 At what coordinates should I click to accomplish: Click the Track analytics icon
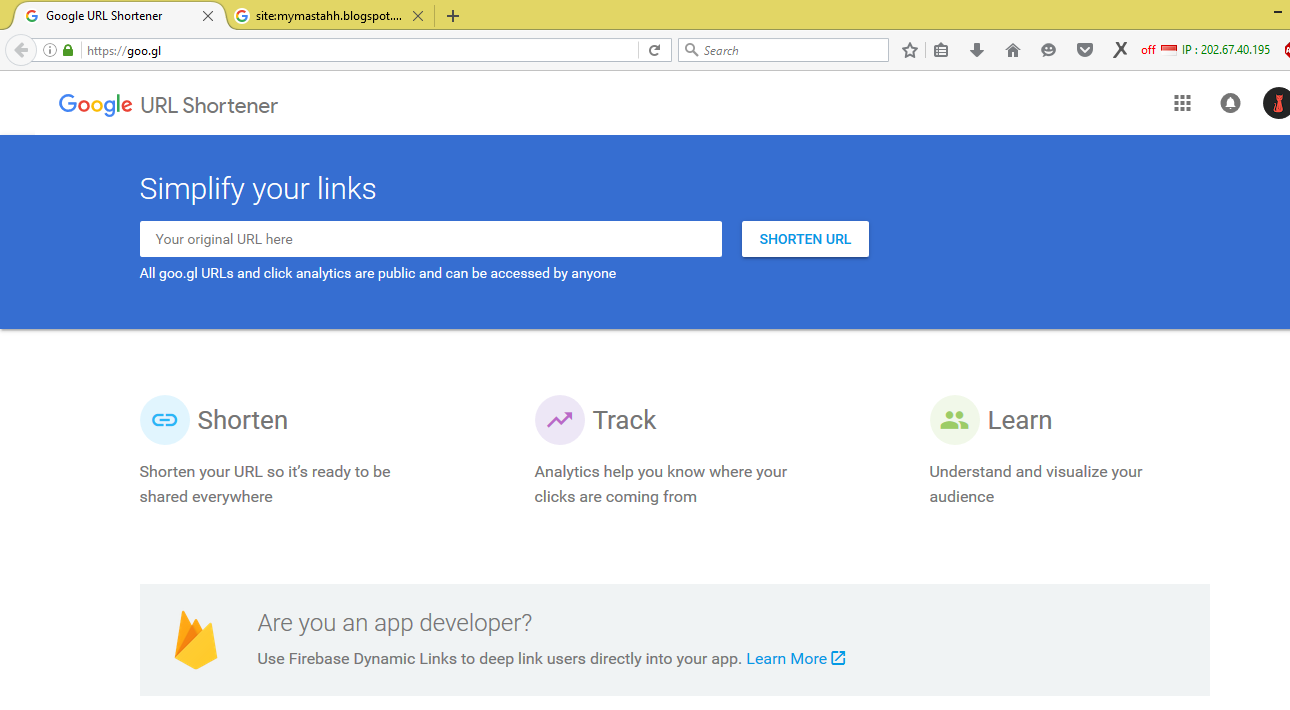[559, 420]
